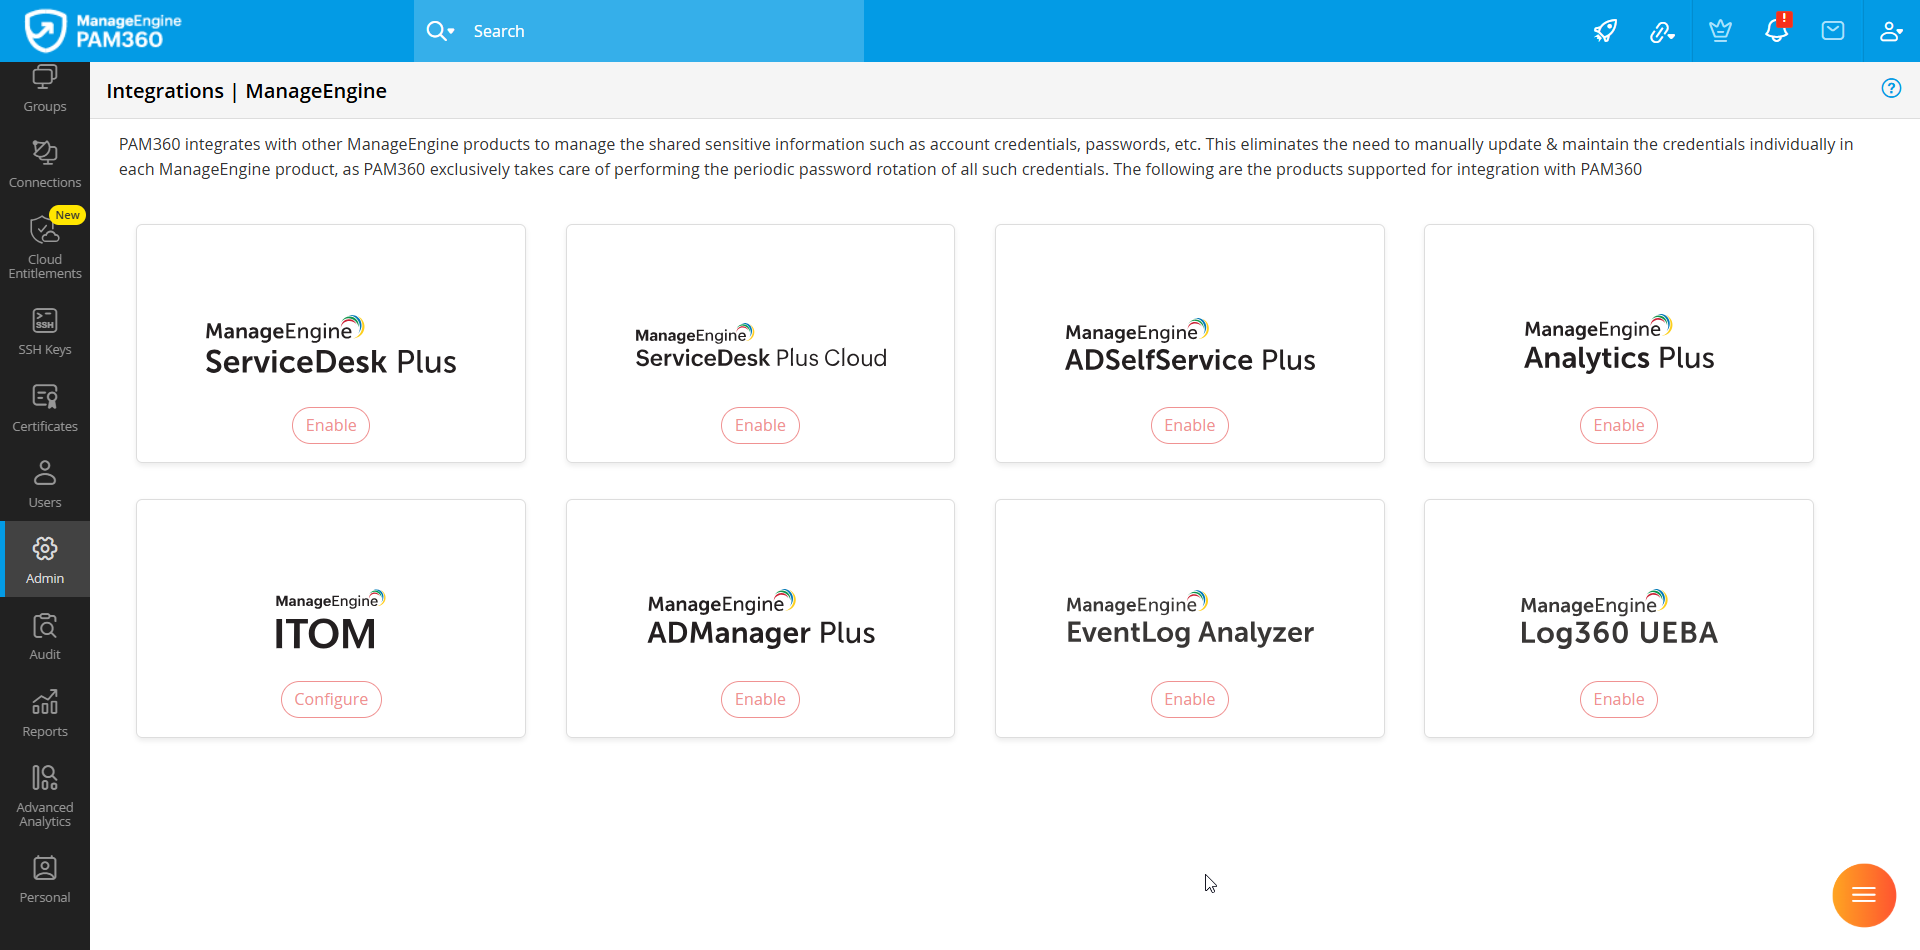Click the Log360 UEBA logo
The image size is (1920, 950).
coord(1619,618)
